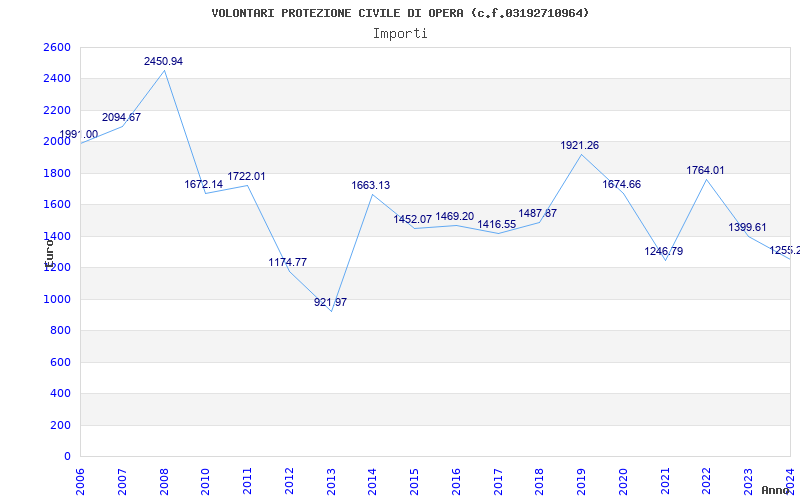Click the 1487.87 data label
This screenshot has width=800, height=500.
point(538,213)
